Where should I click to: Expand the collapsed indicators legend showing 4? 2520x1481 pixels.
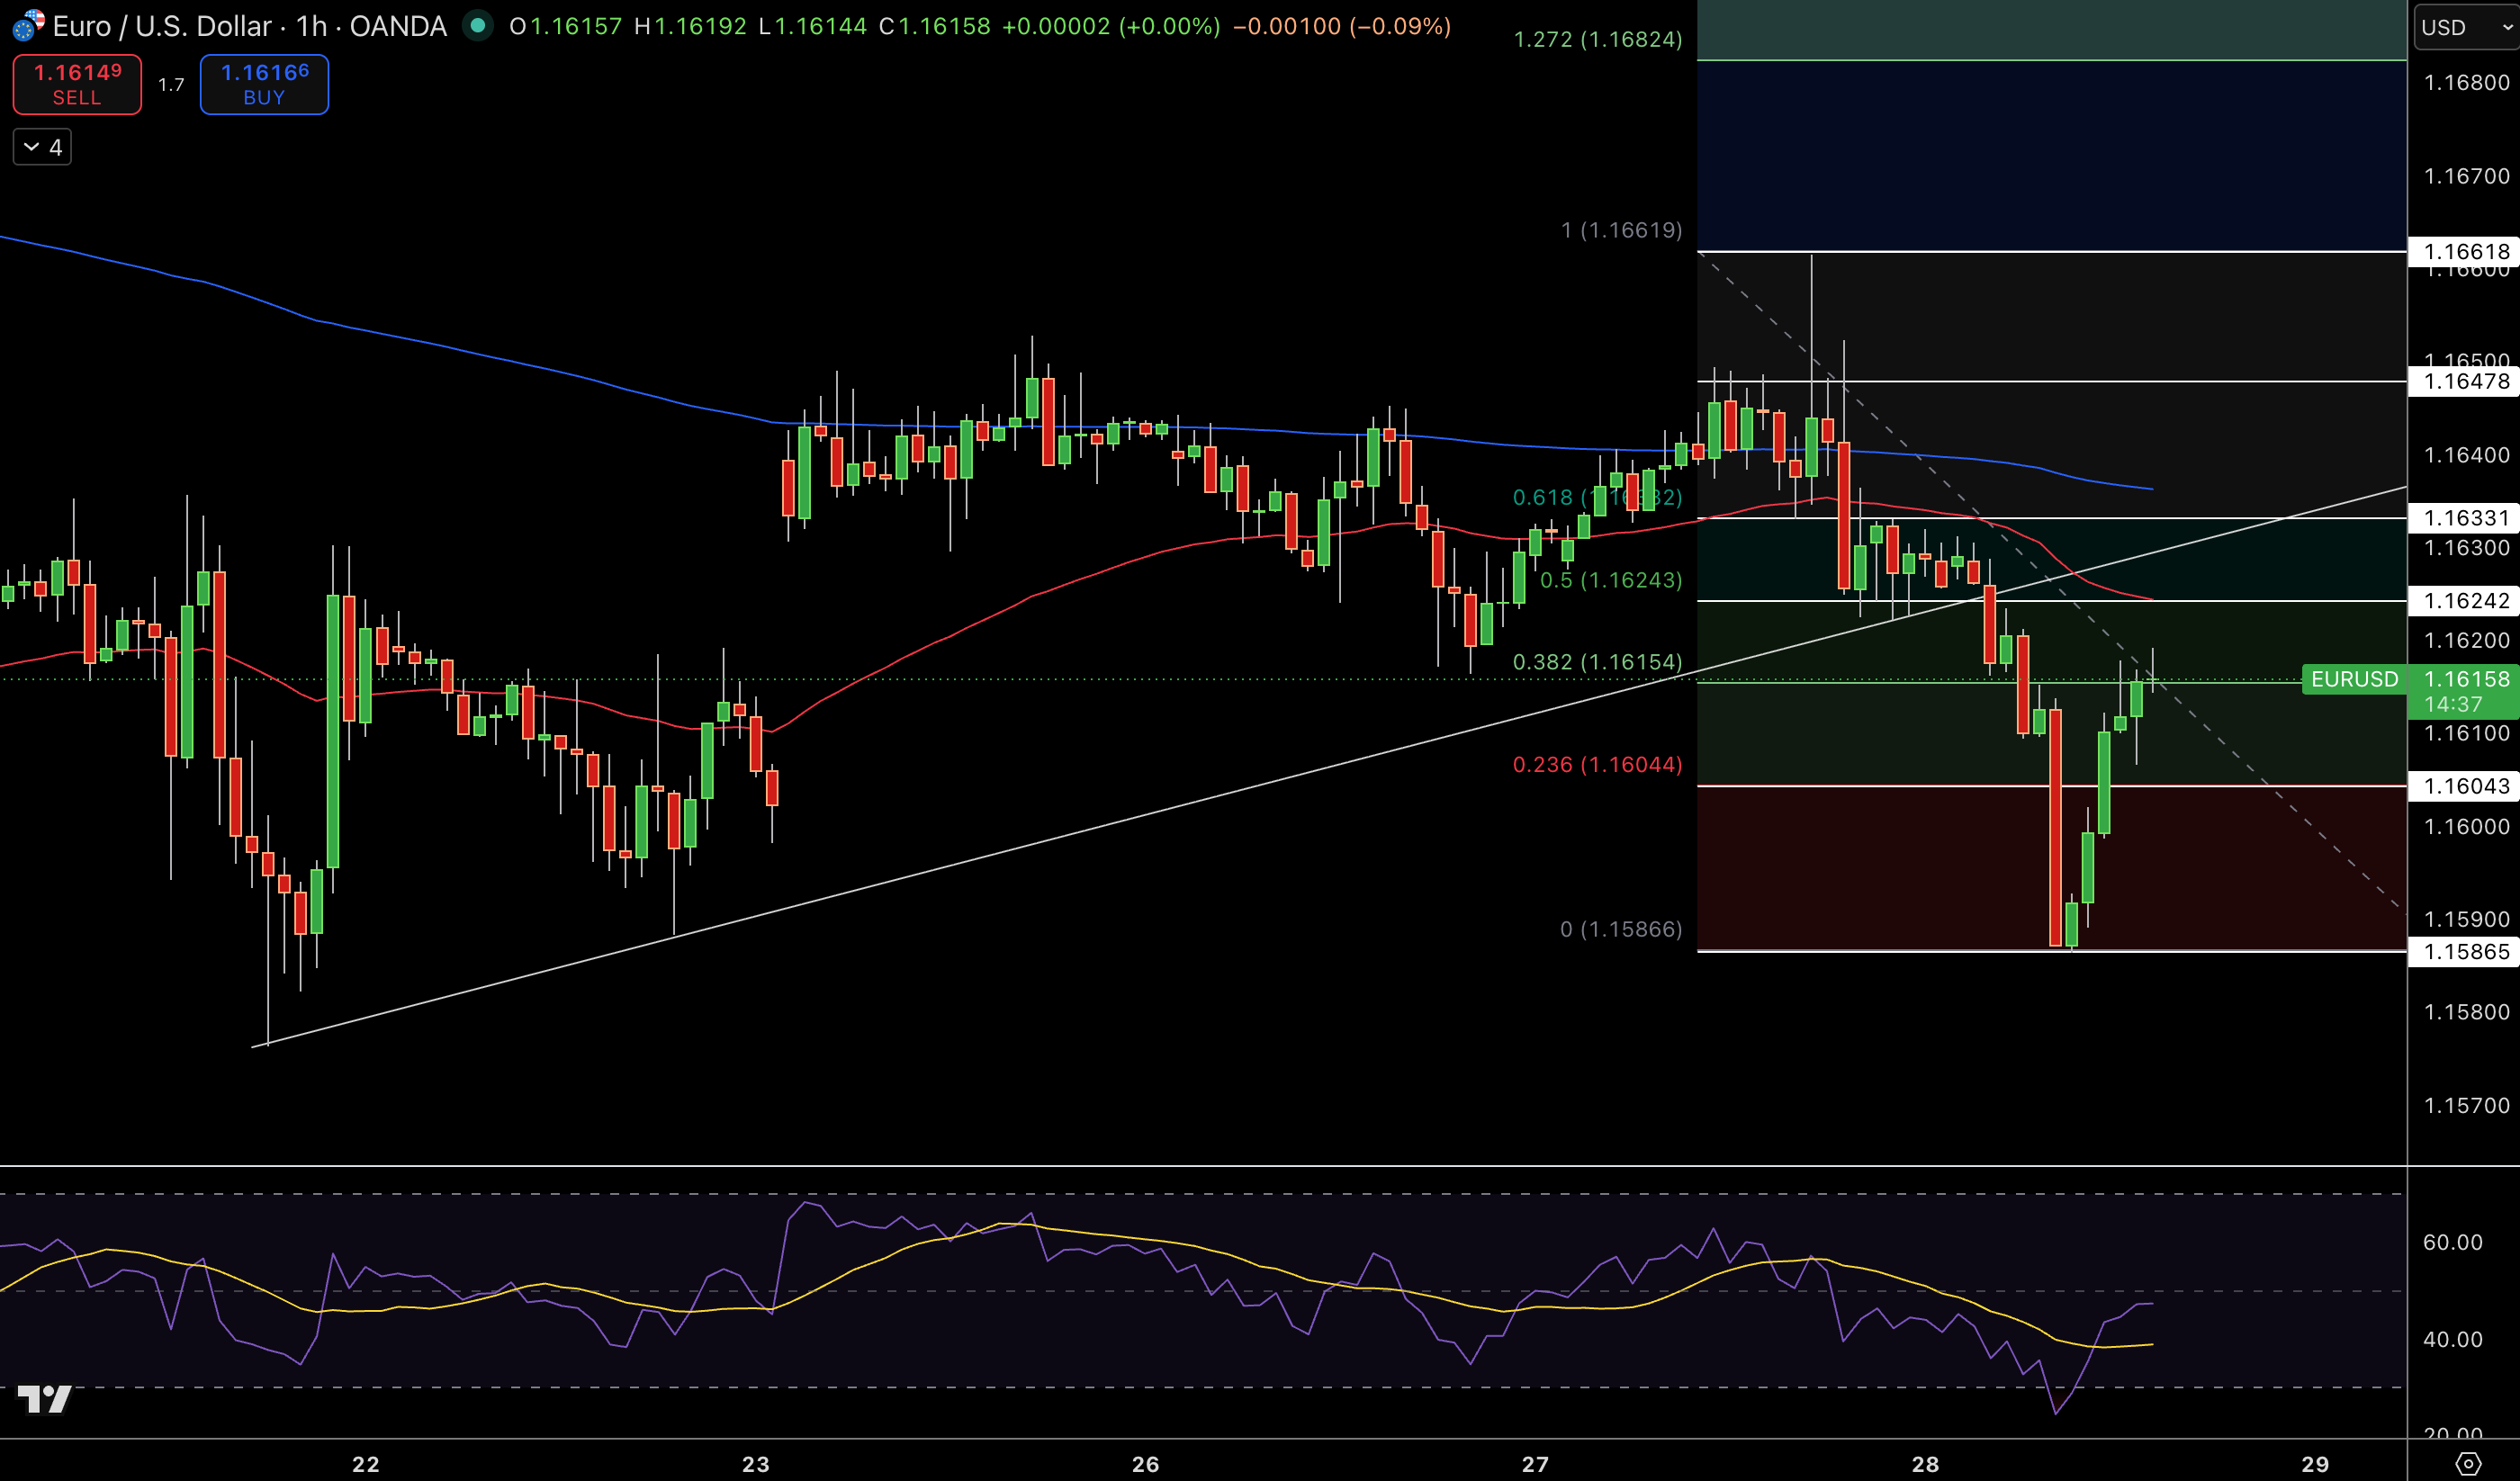point(42,147)
